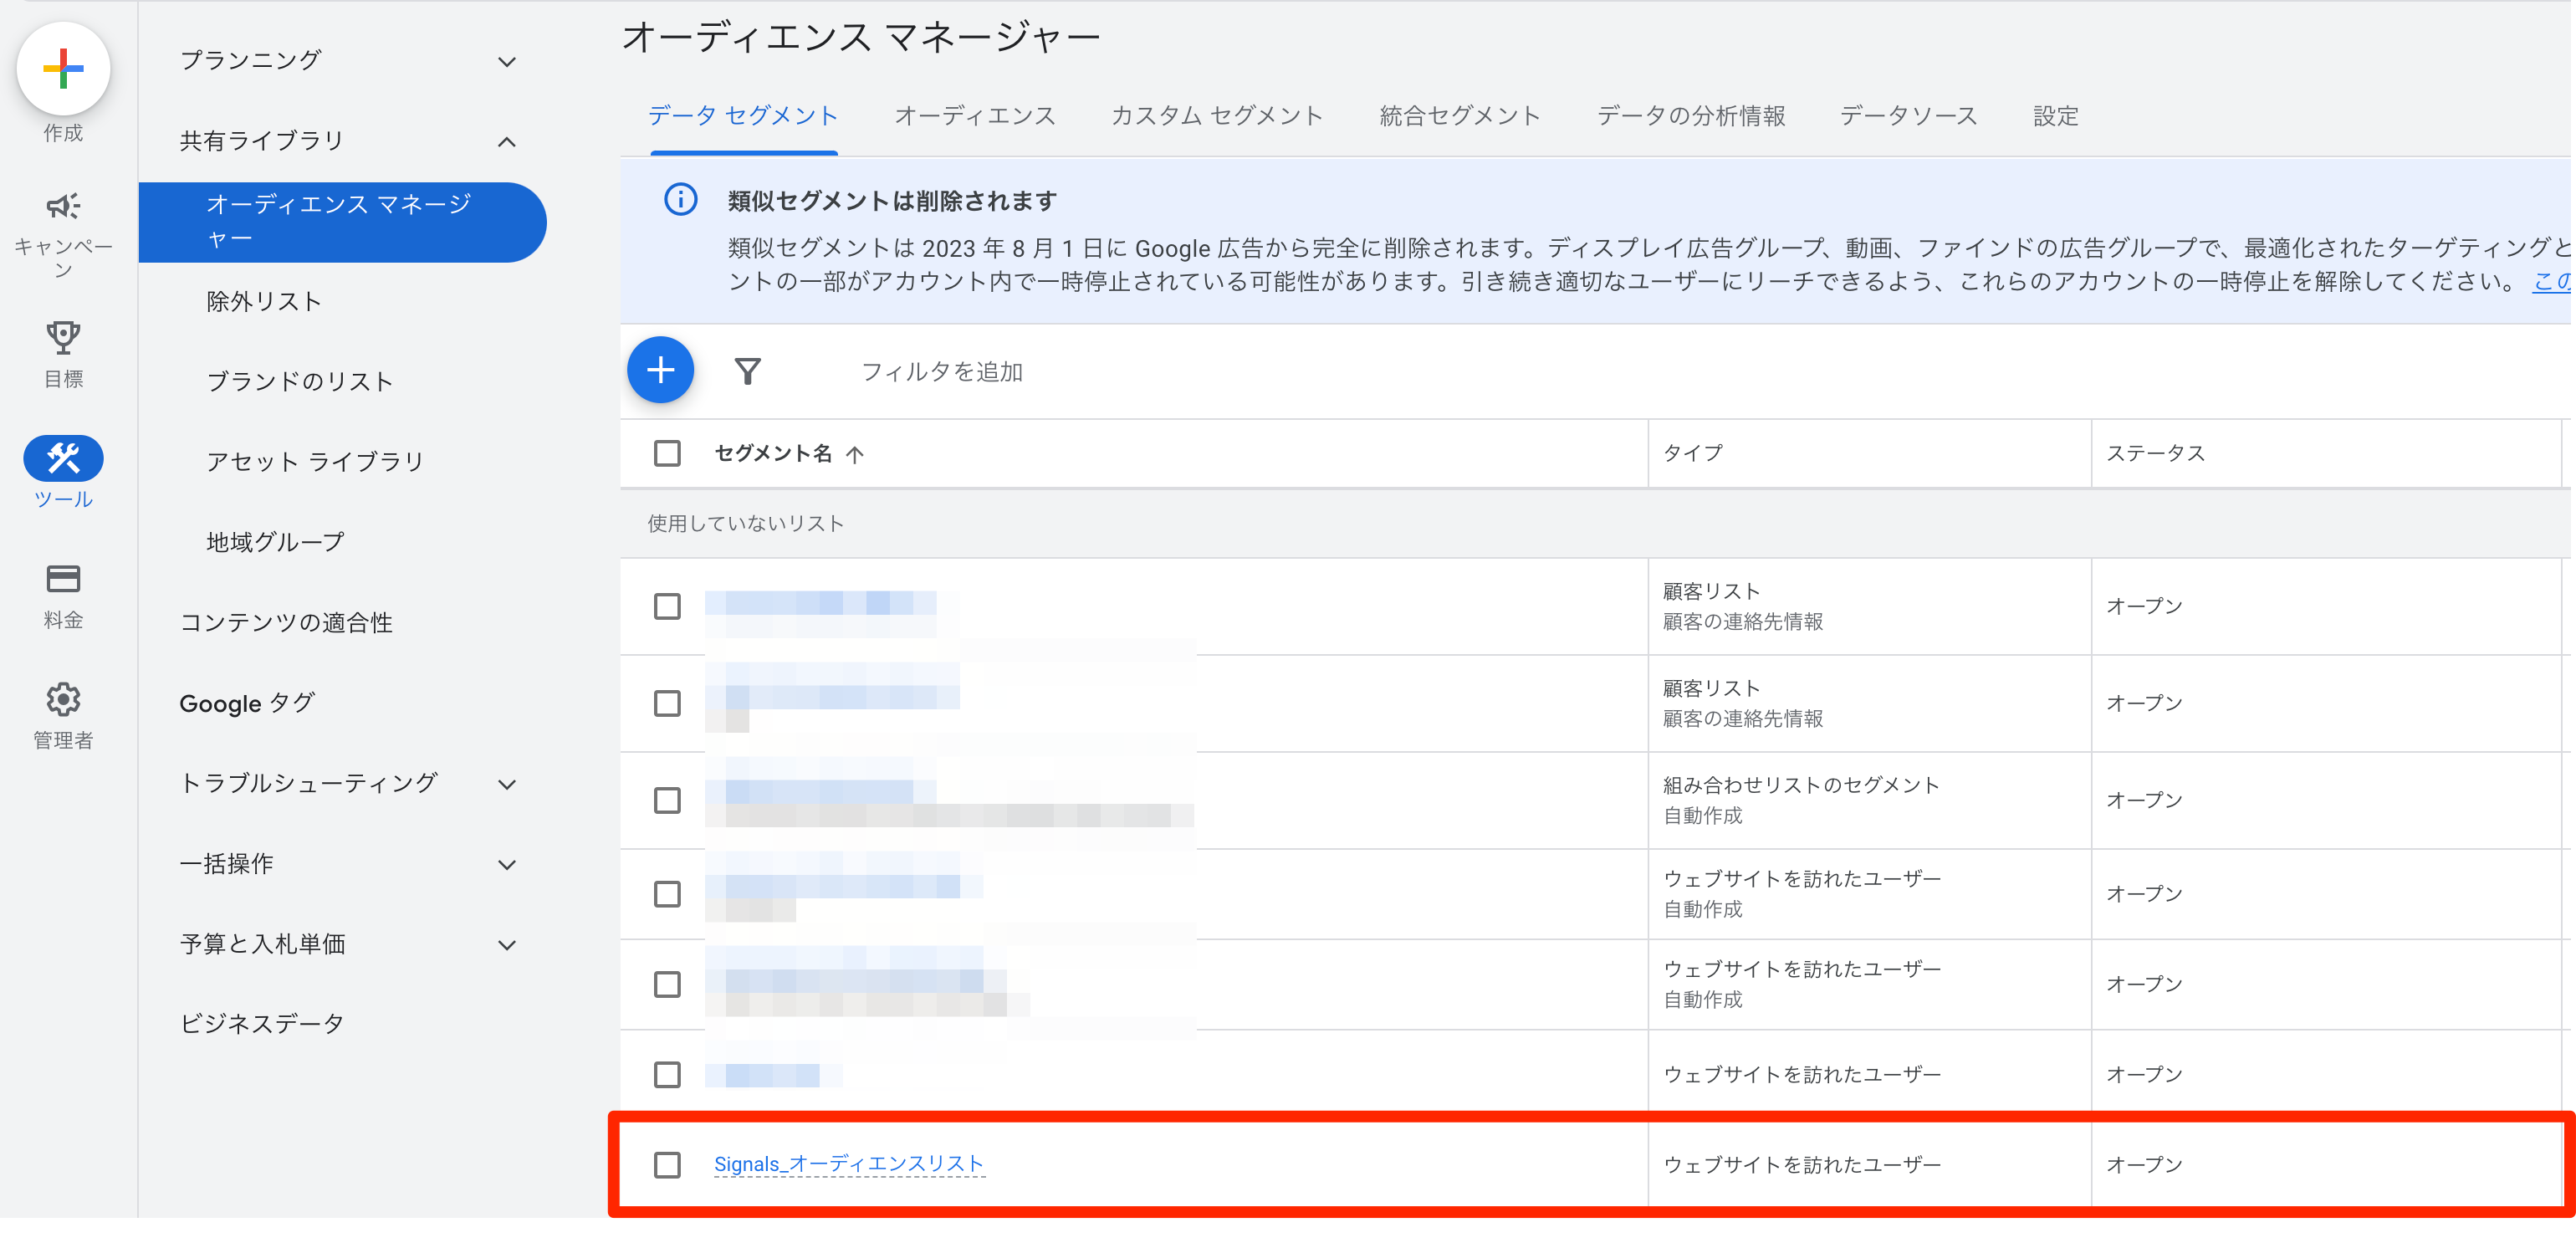The image size is (2576, 1253).
Task: Click the filter funnel icon
Action: pyautogui.click(x=747, y=371)
